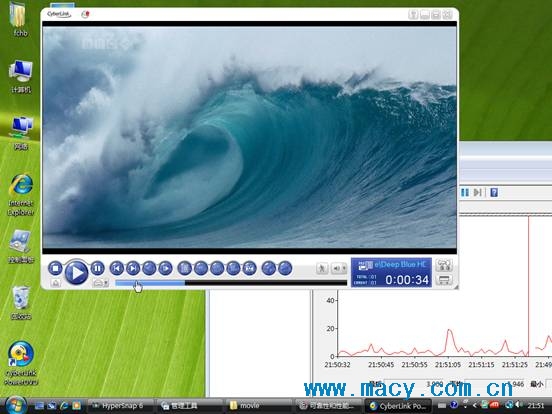Skip to the next chapter
The width and height of the screenshot is (552, 414).
pyautogui.click(x=133, y=268)
